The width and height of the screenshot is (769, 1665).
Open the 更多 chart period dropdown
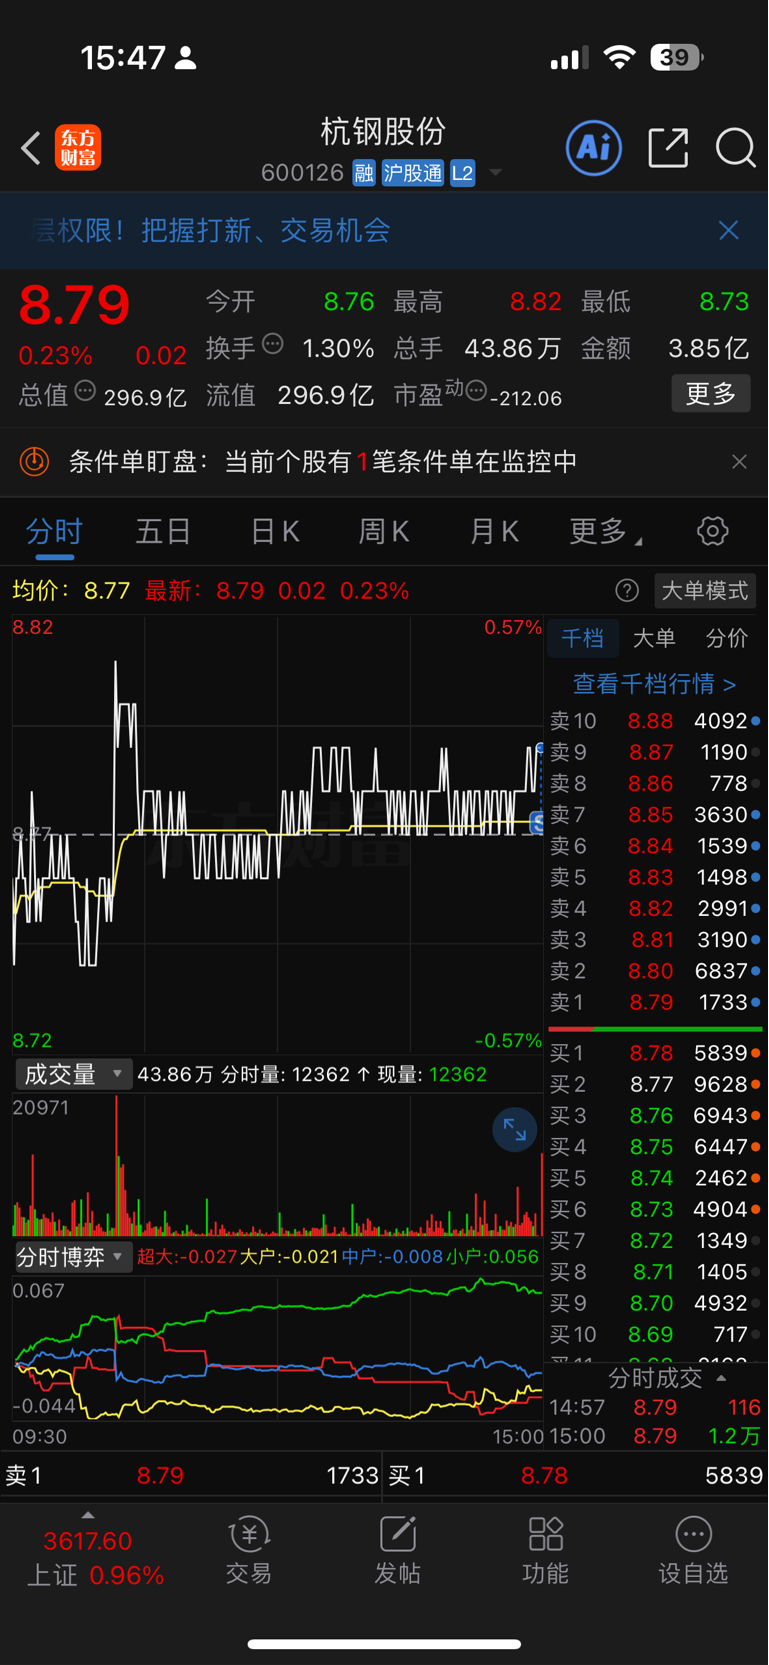pyautogui.click(x=606, y=531)
